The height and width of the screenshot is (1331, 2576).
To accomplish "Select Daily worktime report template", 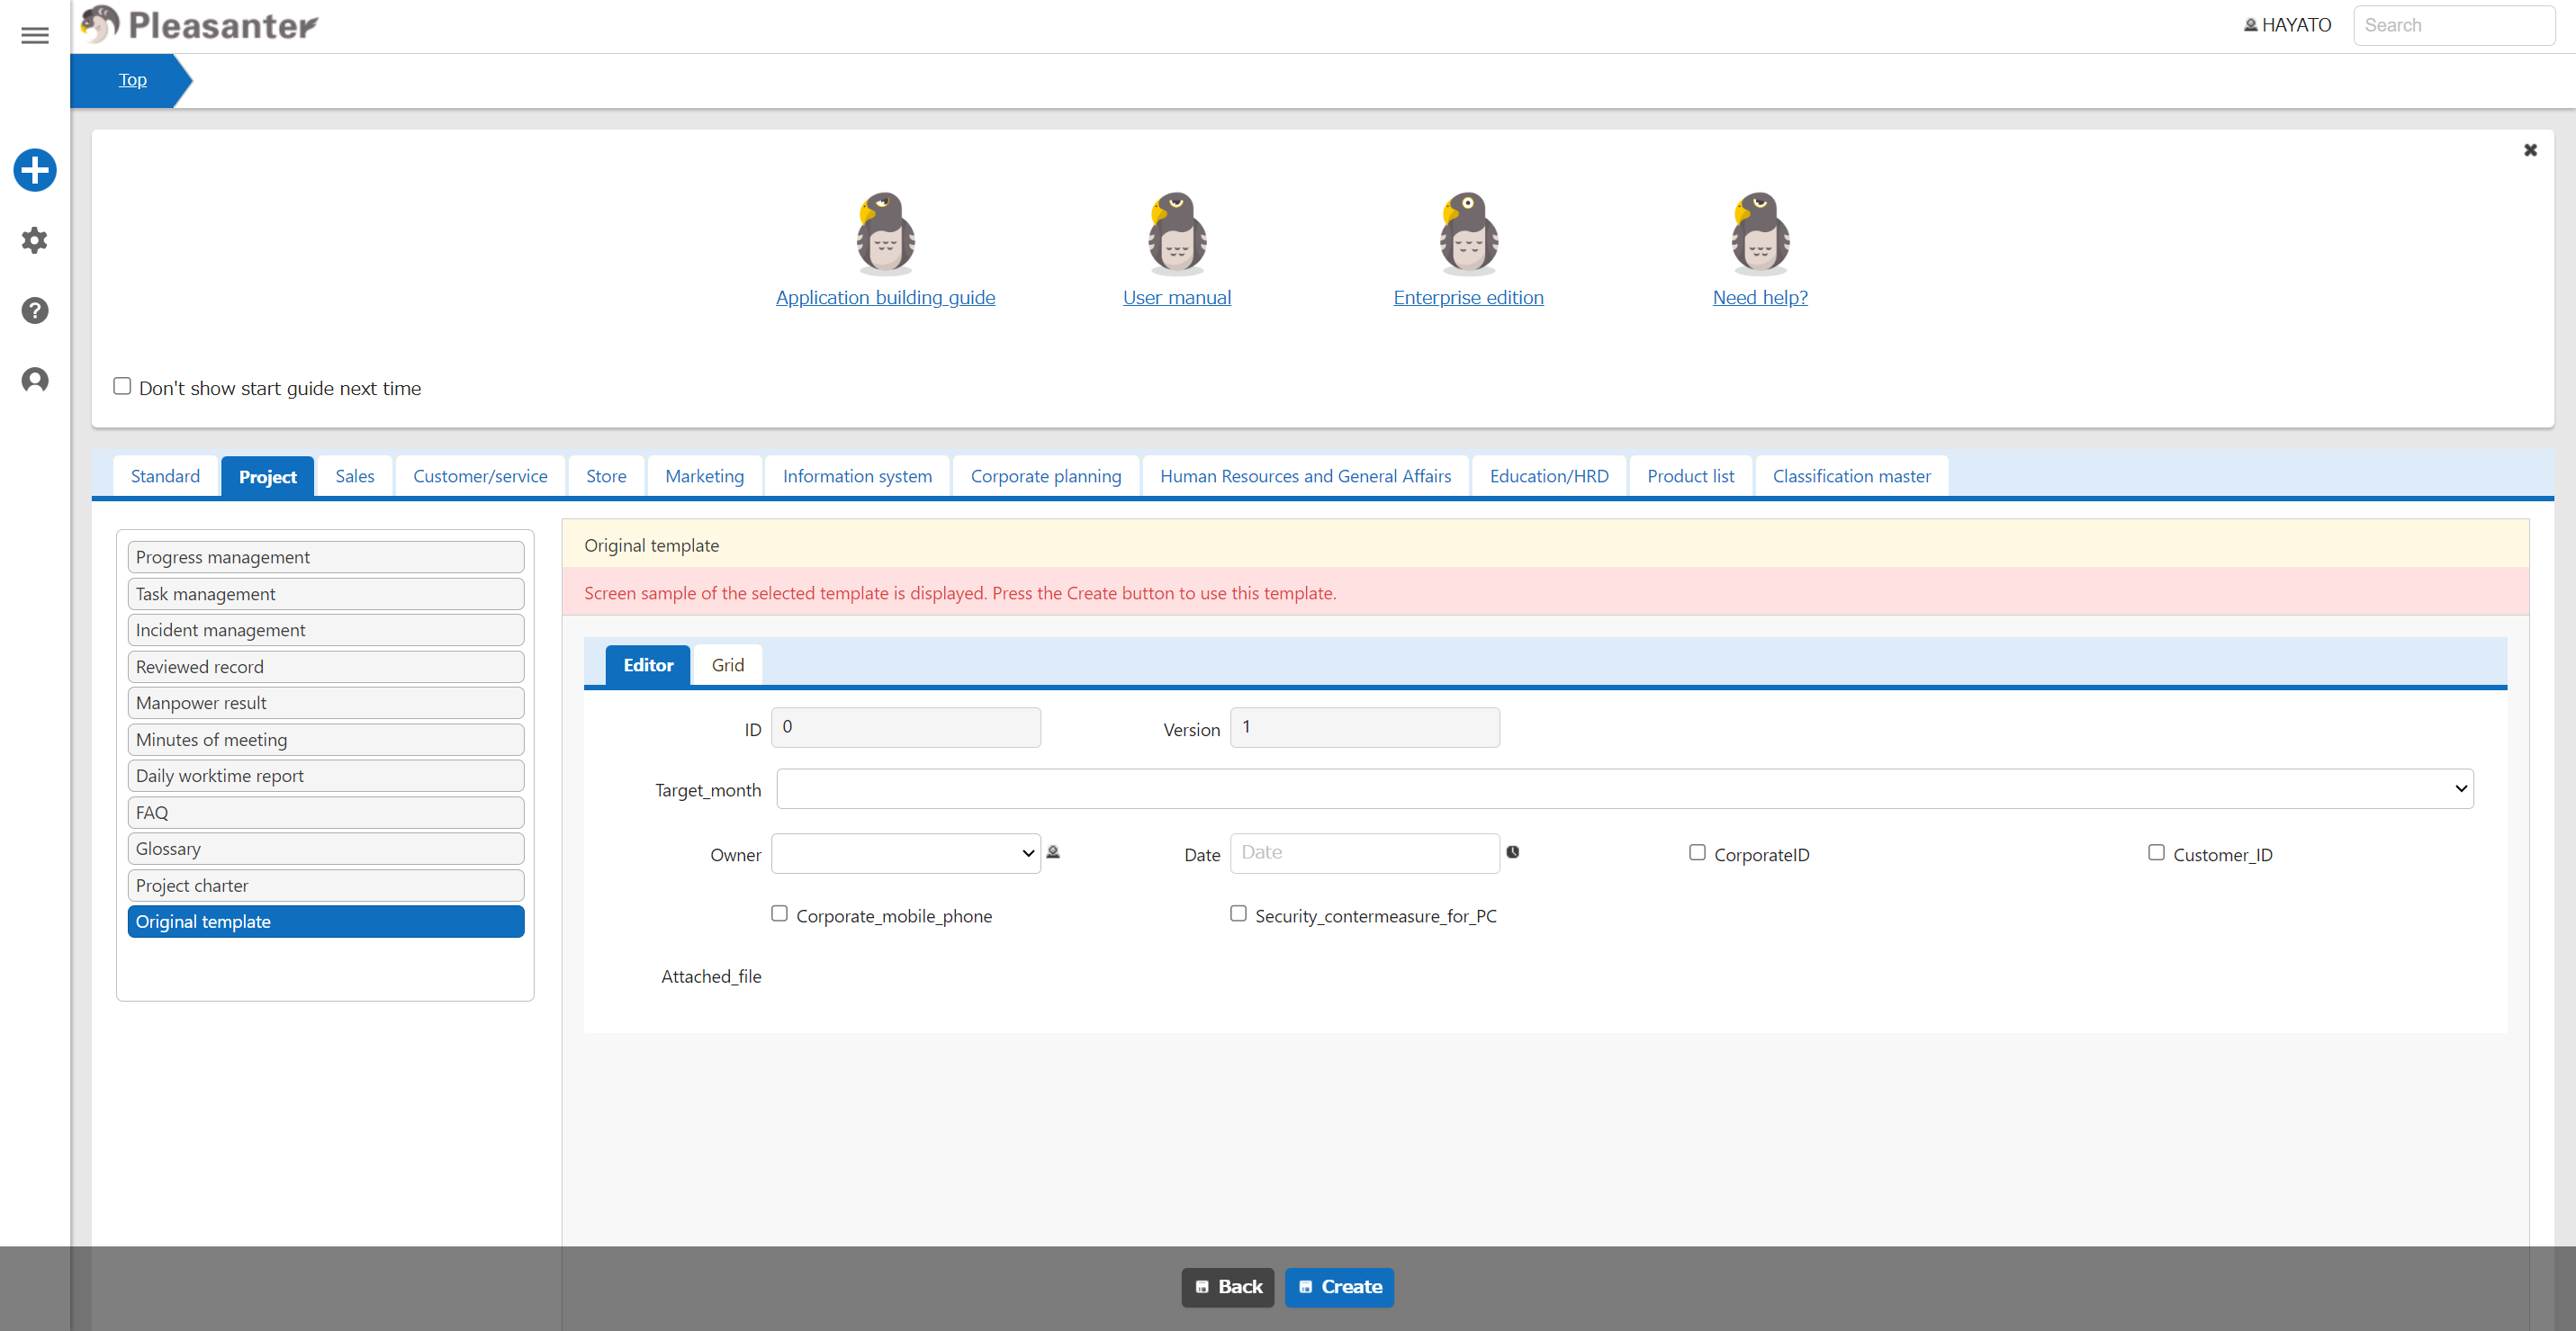I will [x=326, y=776].
